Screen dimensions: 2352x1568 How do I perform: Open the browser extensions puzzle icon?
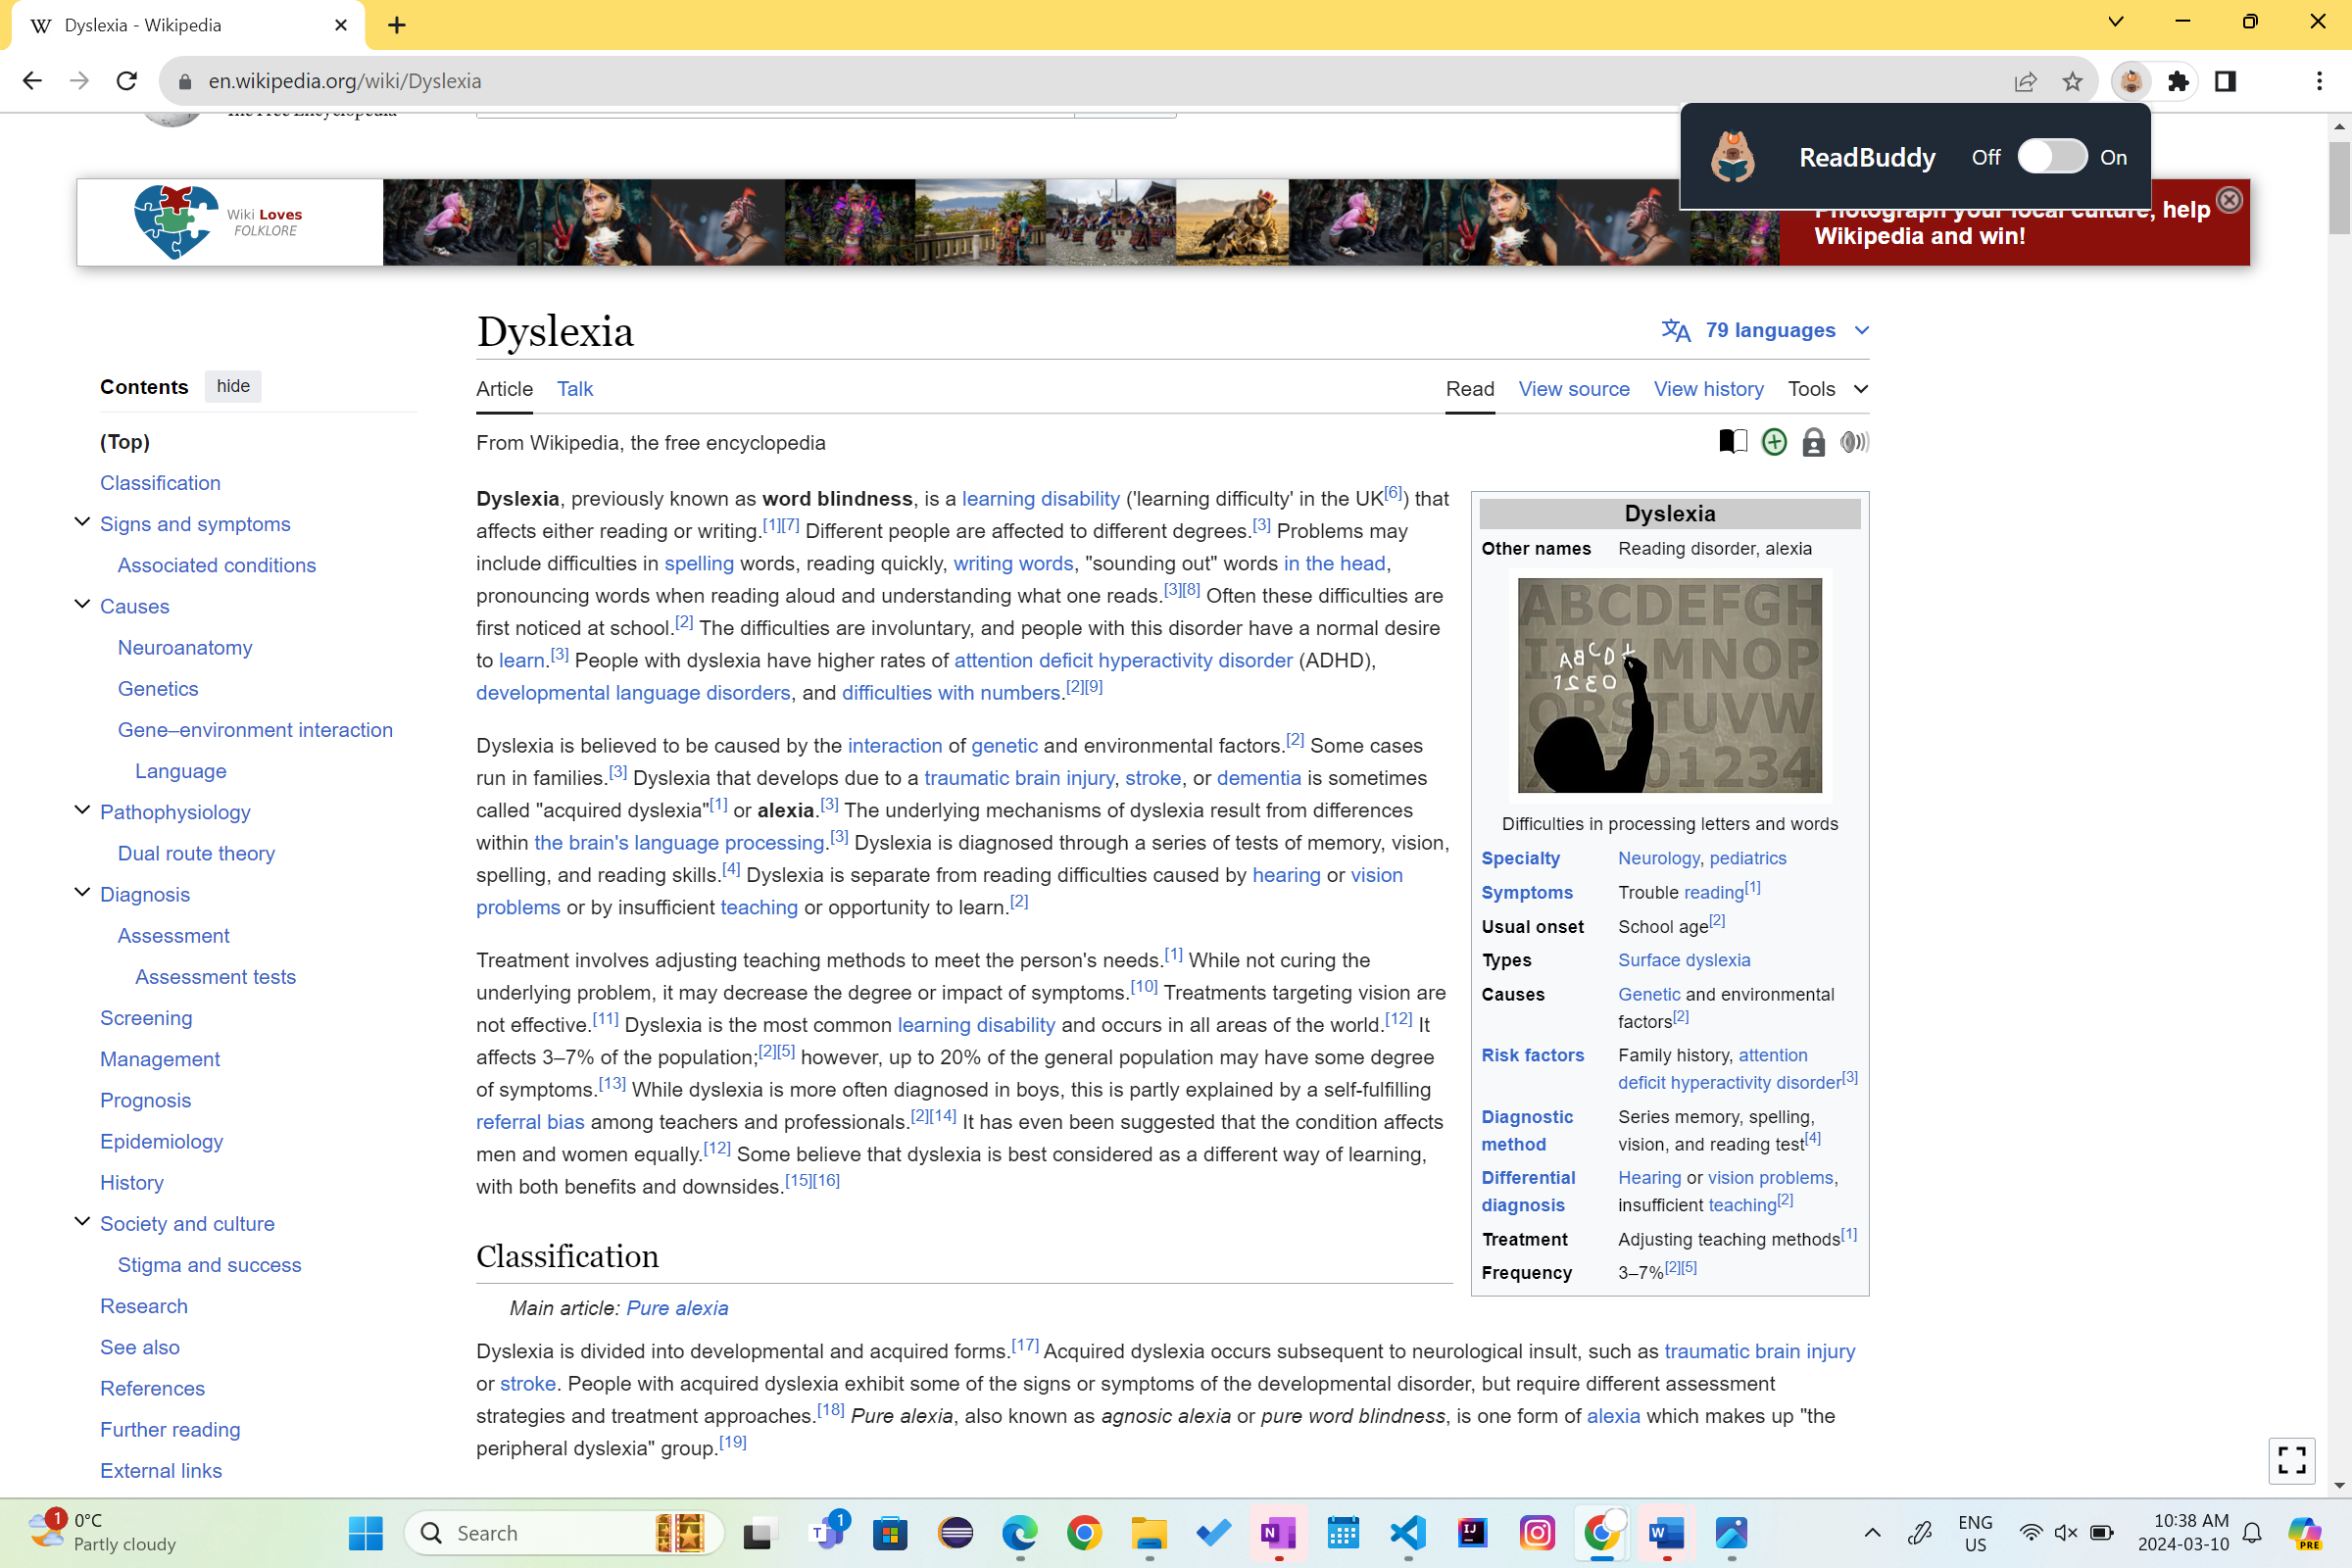point(2178,81)
